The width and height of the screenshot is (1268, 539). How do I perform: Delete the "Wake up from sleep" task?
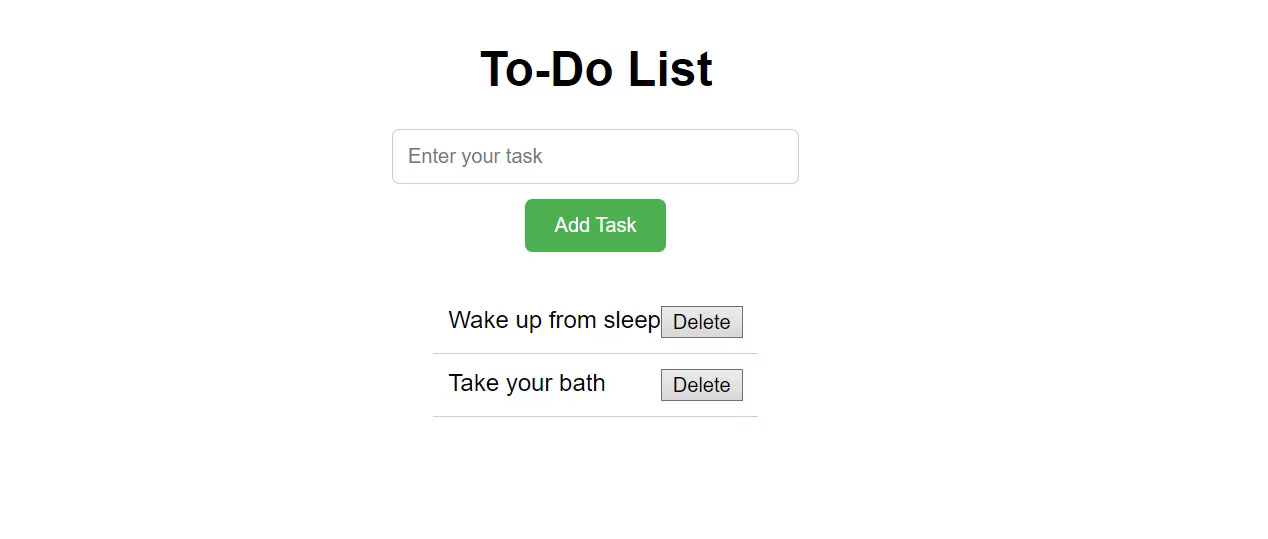coord(701,322)
